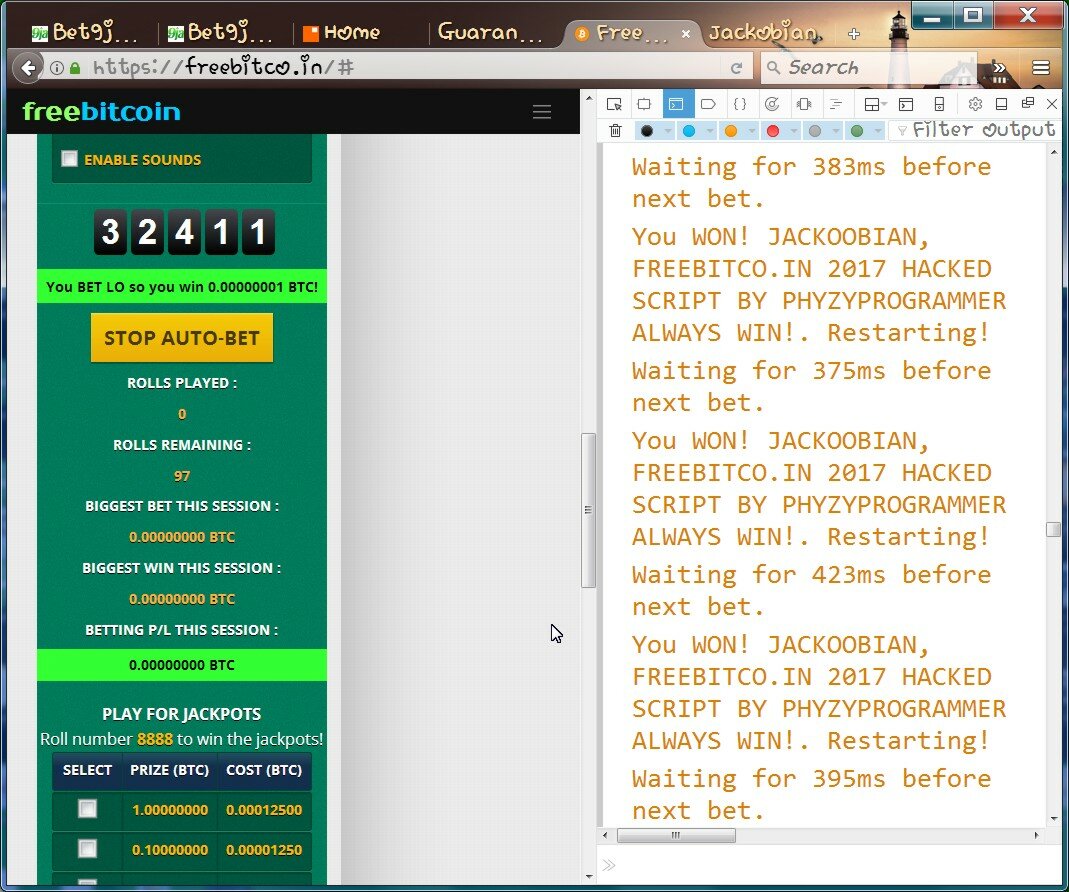Close the Free... tab
The image size is (1069, 892).
tap(686, 33)
